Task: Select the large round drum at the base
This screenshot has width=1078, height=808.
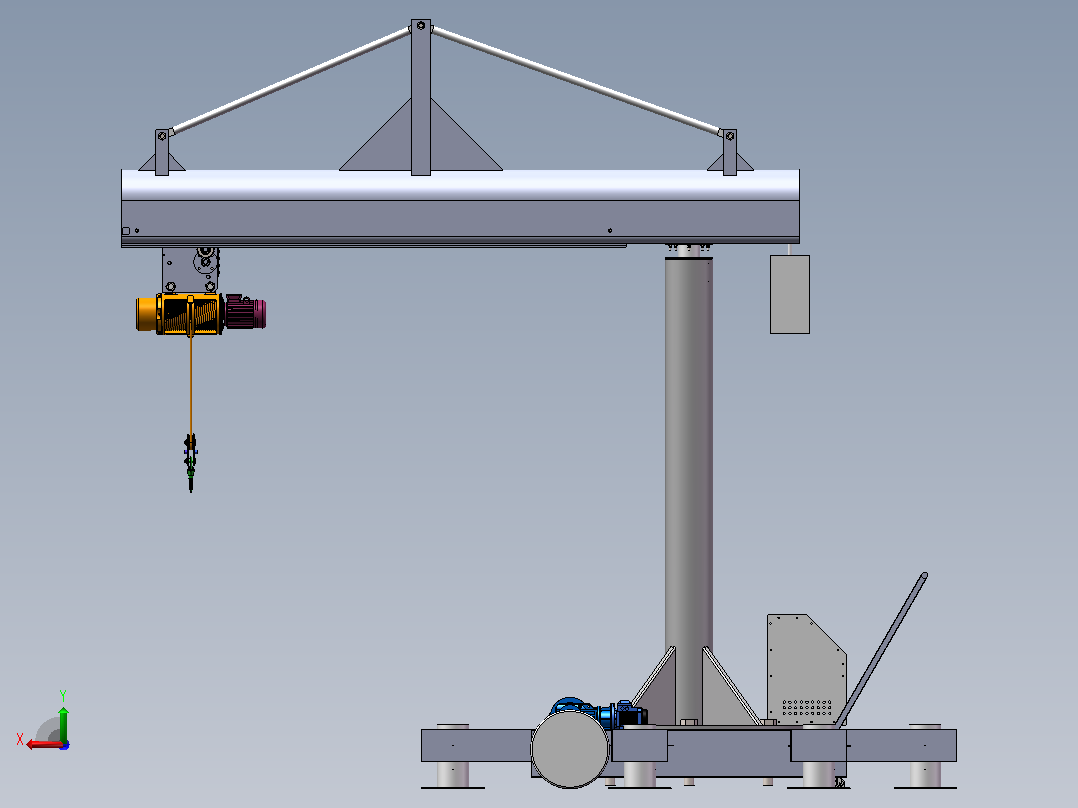Action: point(570,750)
